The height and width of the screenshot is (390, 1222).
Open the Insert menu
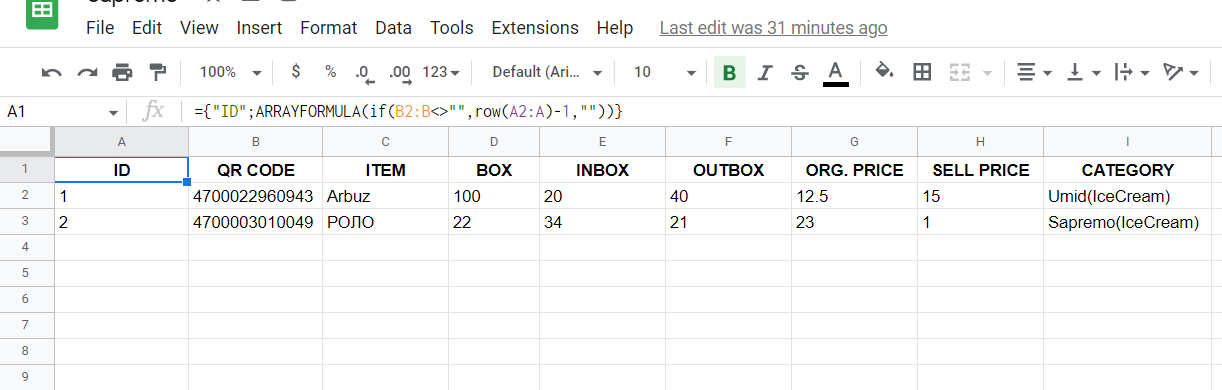pyautogui.click(x=259, y=28)
